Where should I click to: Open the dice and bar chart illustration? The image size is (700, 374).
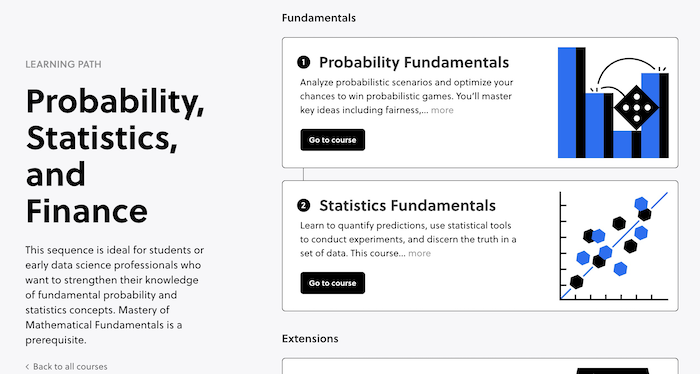point(613,103)
